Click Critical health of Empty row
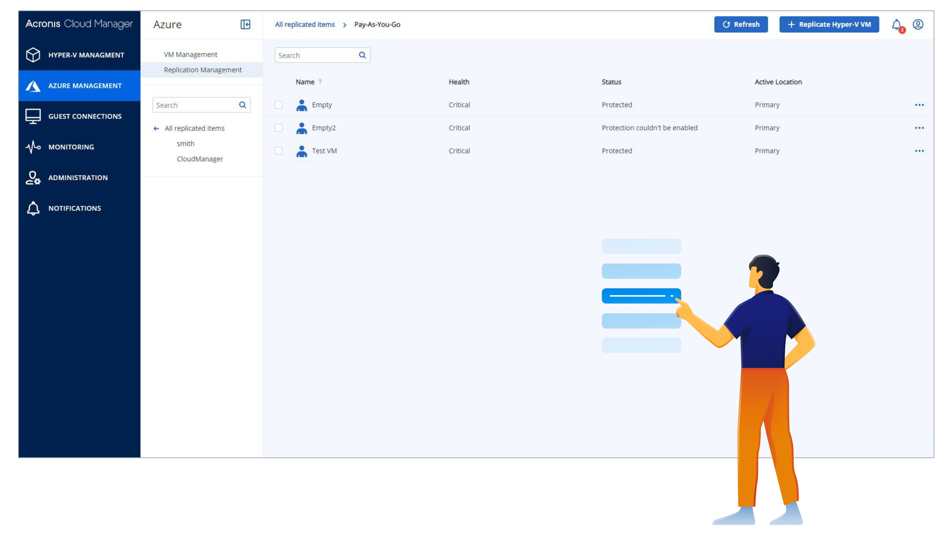The image size is (950, 541). click(x=459, y=105)
